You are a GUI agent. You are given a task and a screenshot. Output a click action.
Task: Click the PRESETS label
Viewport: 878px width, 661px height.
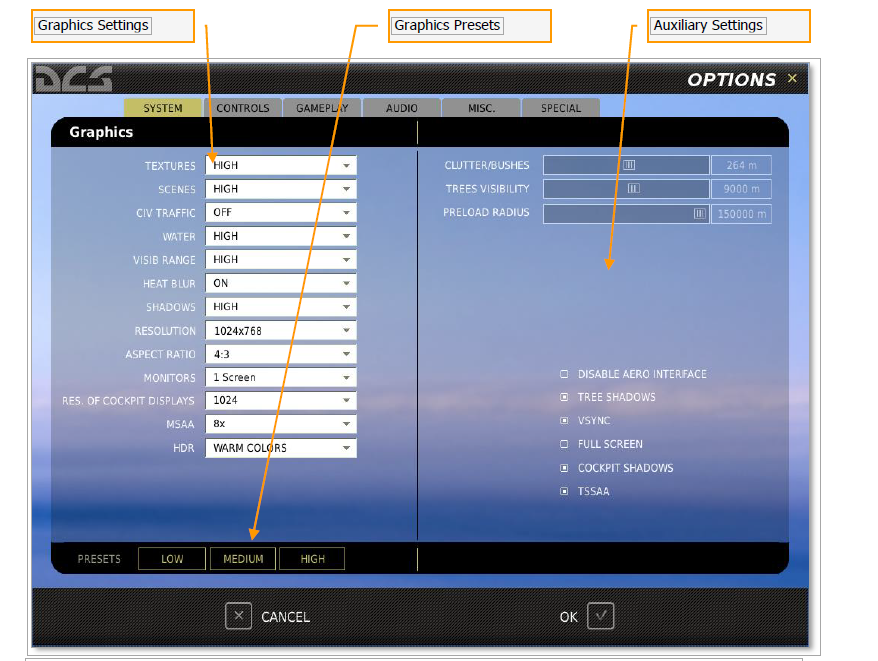pos(99,559)
